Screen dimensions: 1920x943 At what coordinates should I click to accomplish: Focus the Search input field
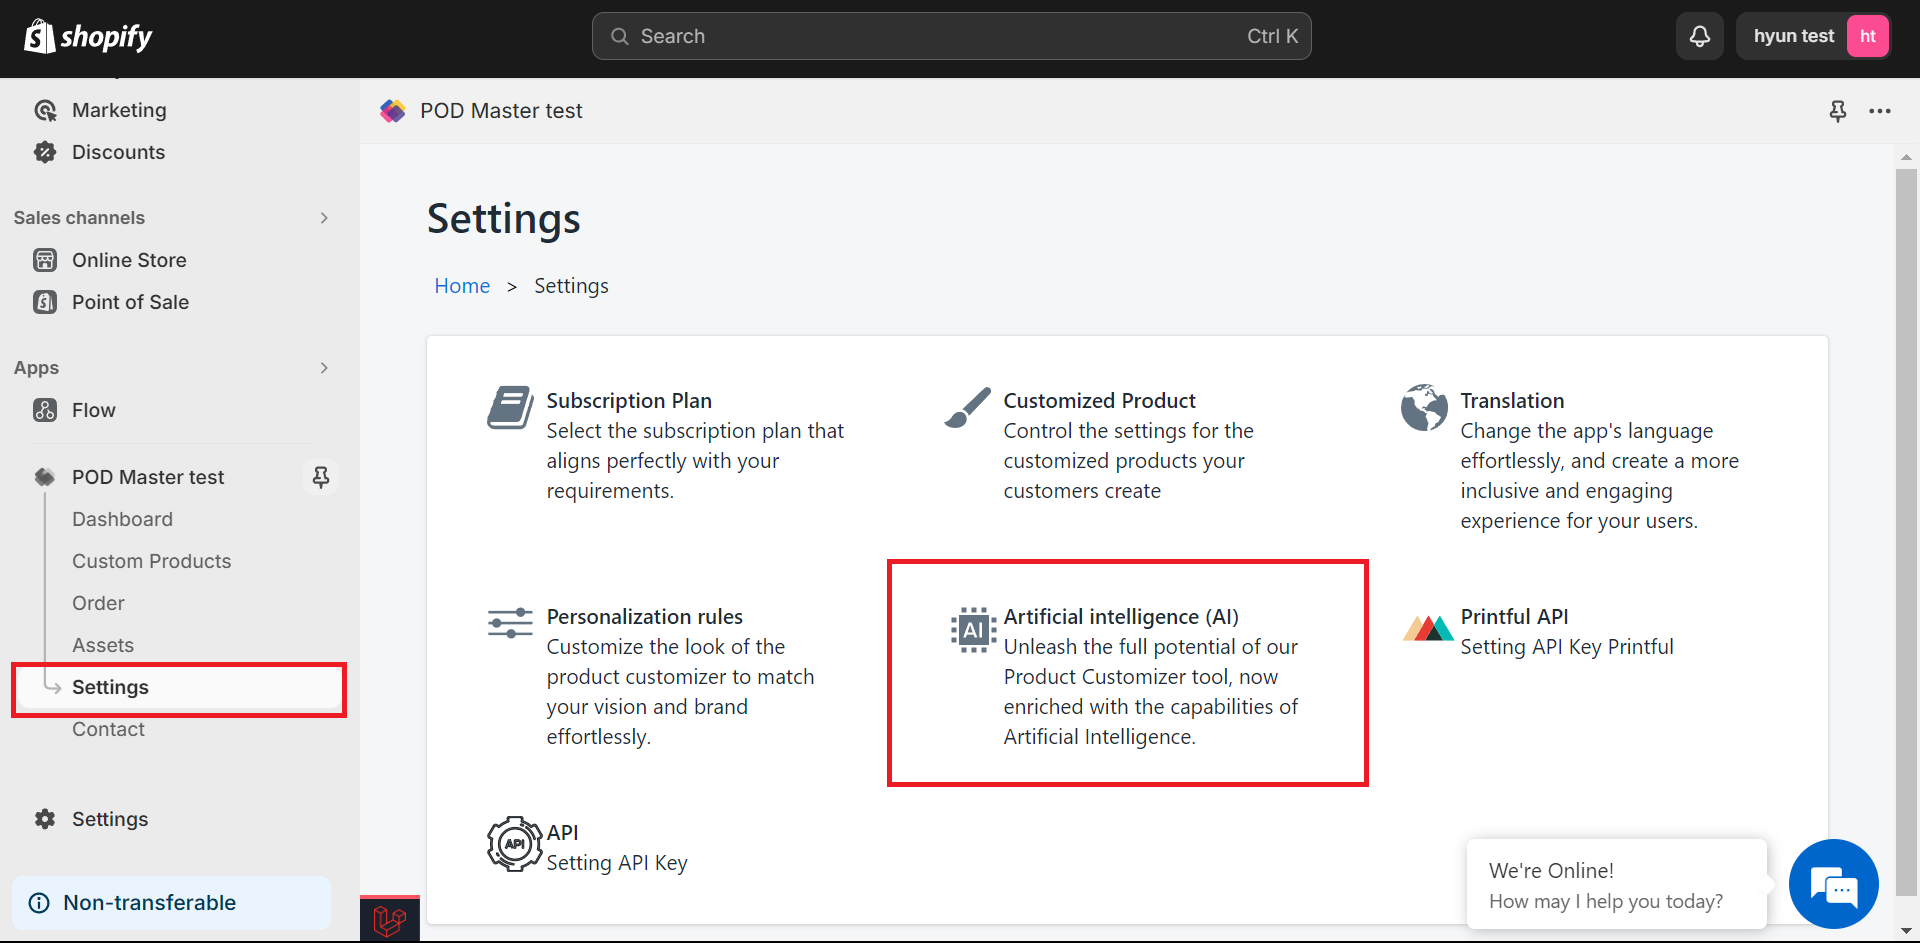(x=951, y=37)
